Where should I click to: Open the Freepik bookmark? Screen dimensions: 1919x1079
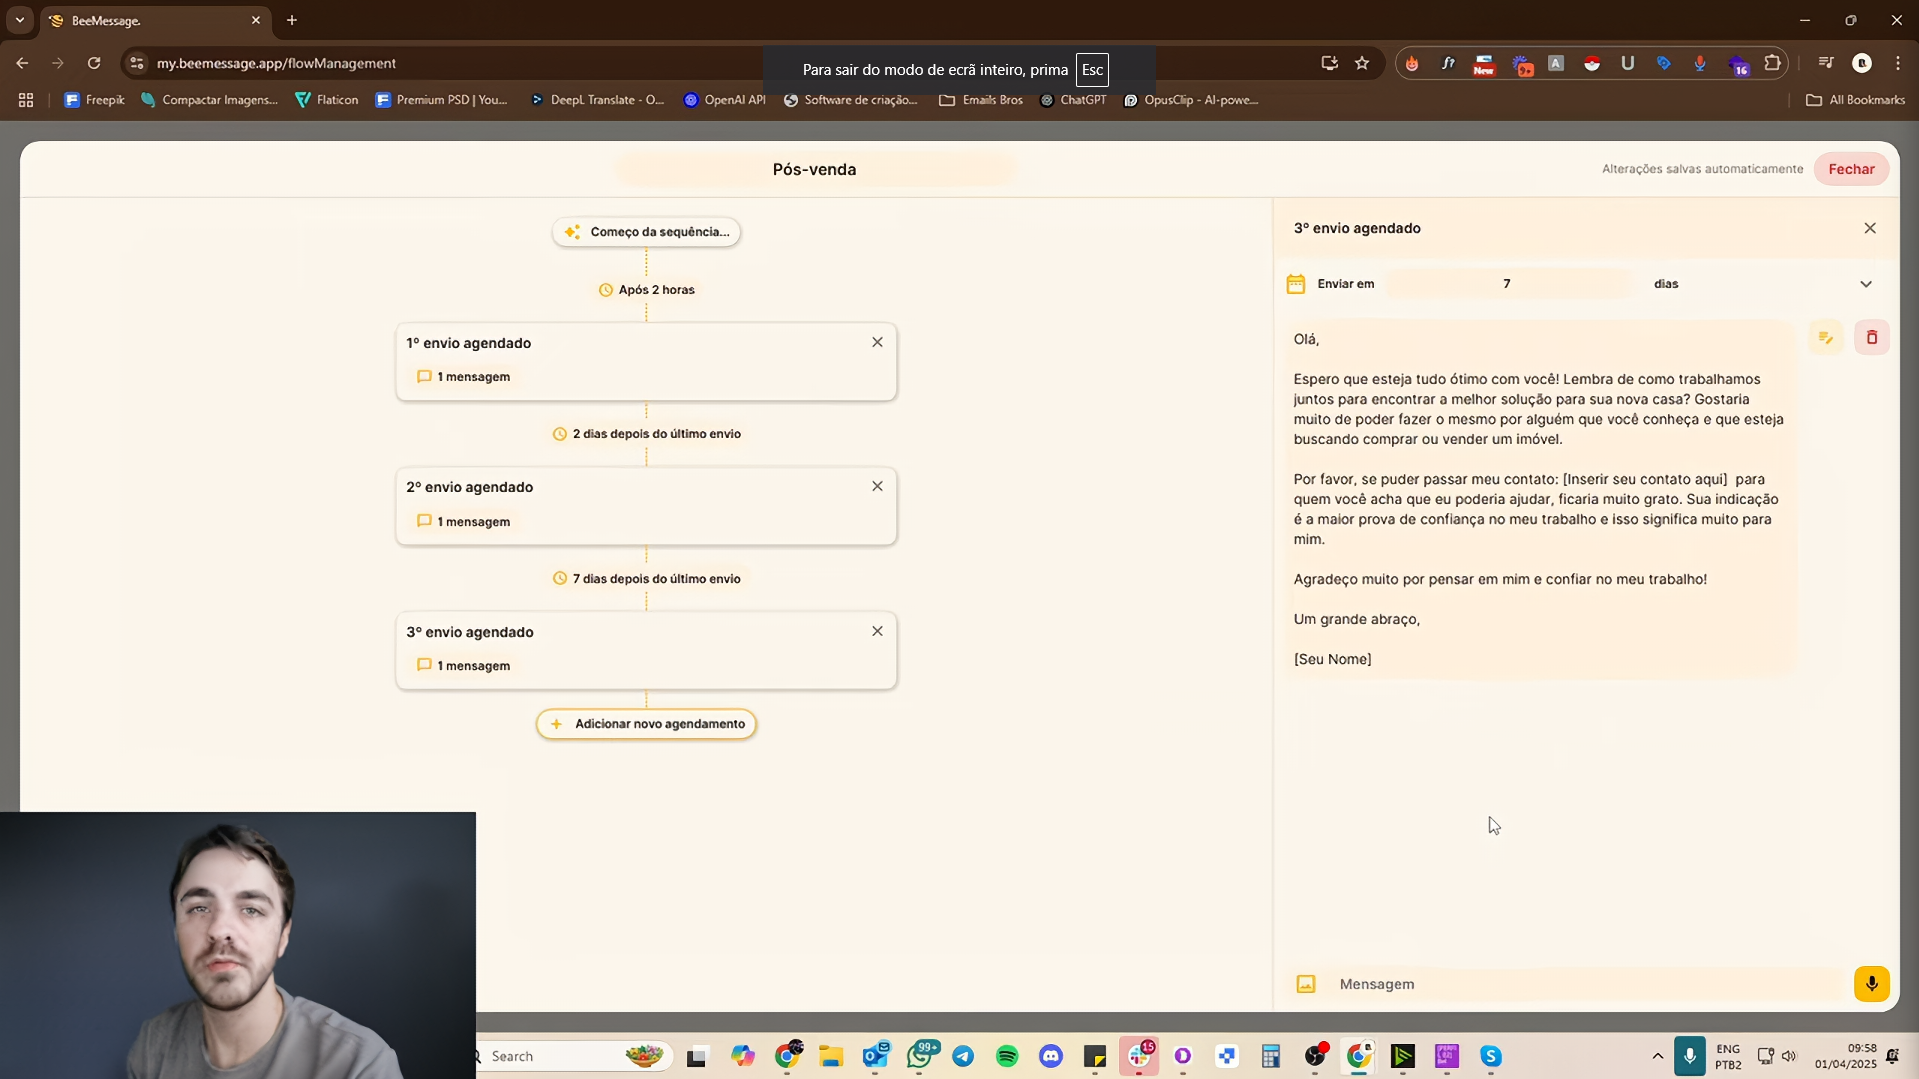[x=95, y=100]
